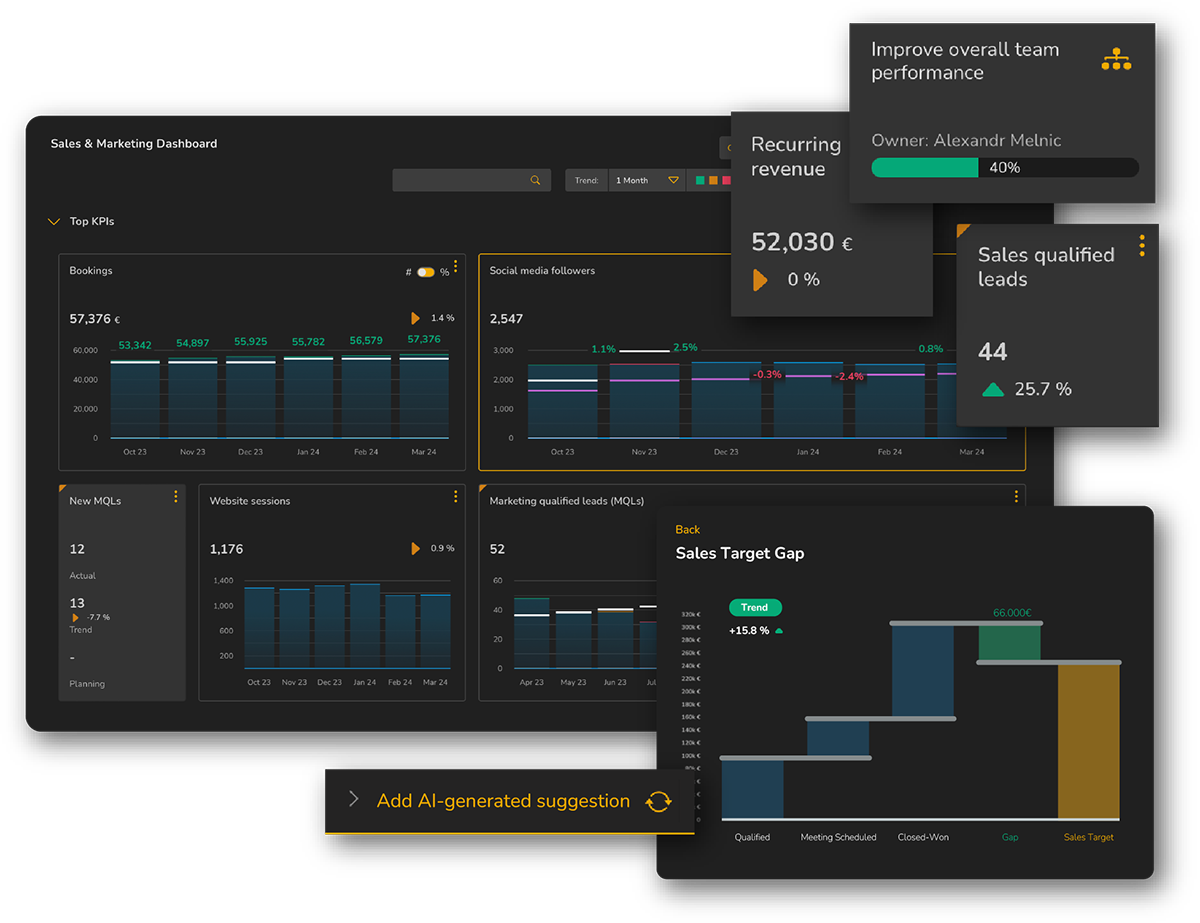Click the green up-trend triangle showing 25.7%
Image resolution: width=1200 pixels, height=923 pixels.
pyautogui.click(x=991, y=390)
